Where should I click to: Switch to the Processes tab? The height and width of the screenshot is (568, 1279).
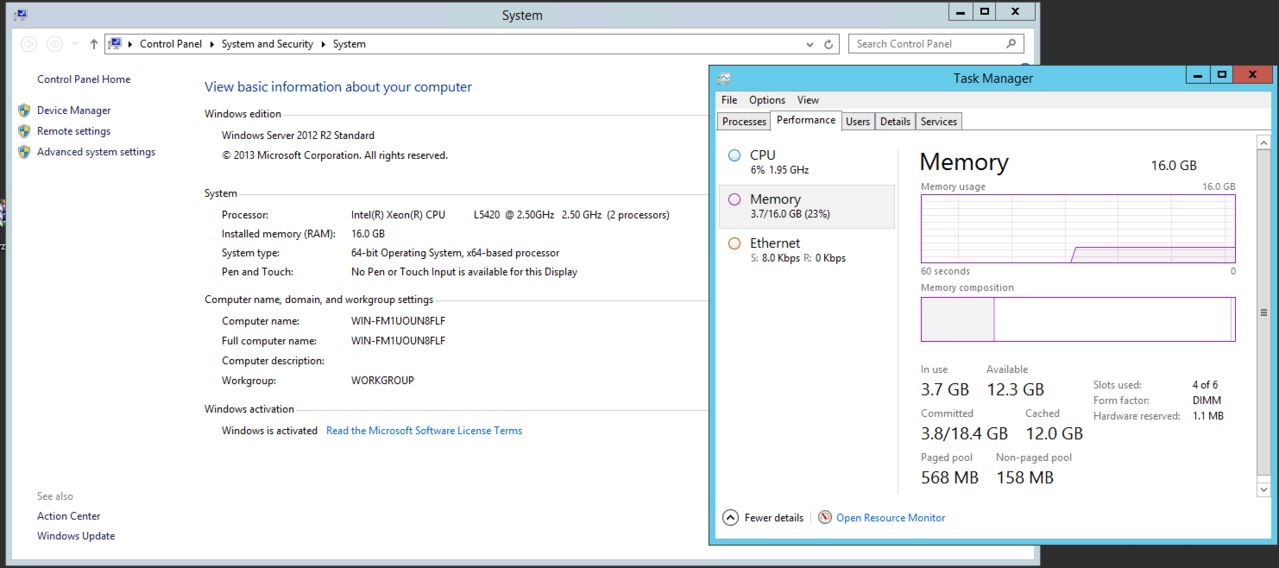[744, 121]
